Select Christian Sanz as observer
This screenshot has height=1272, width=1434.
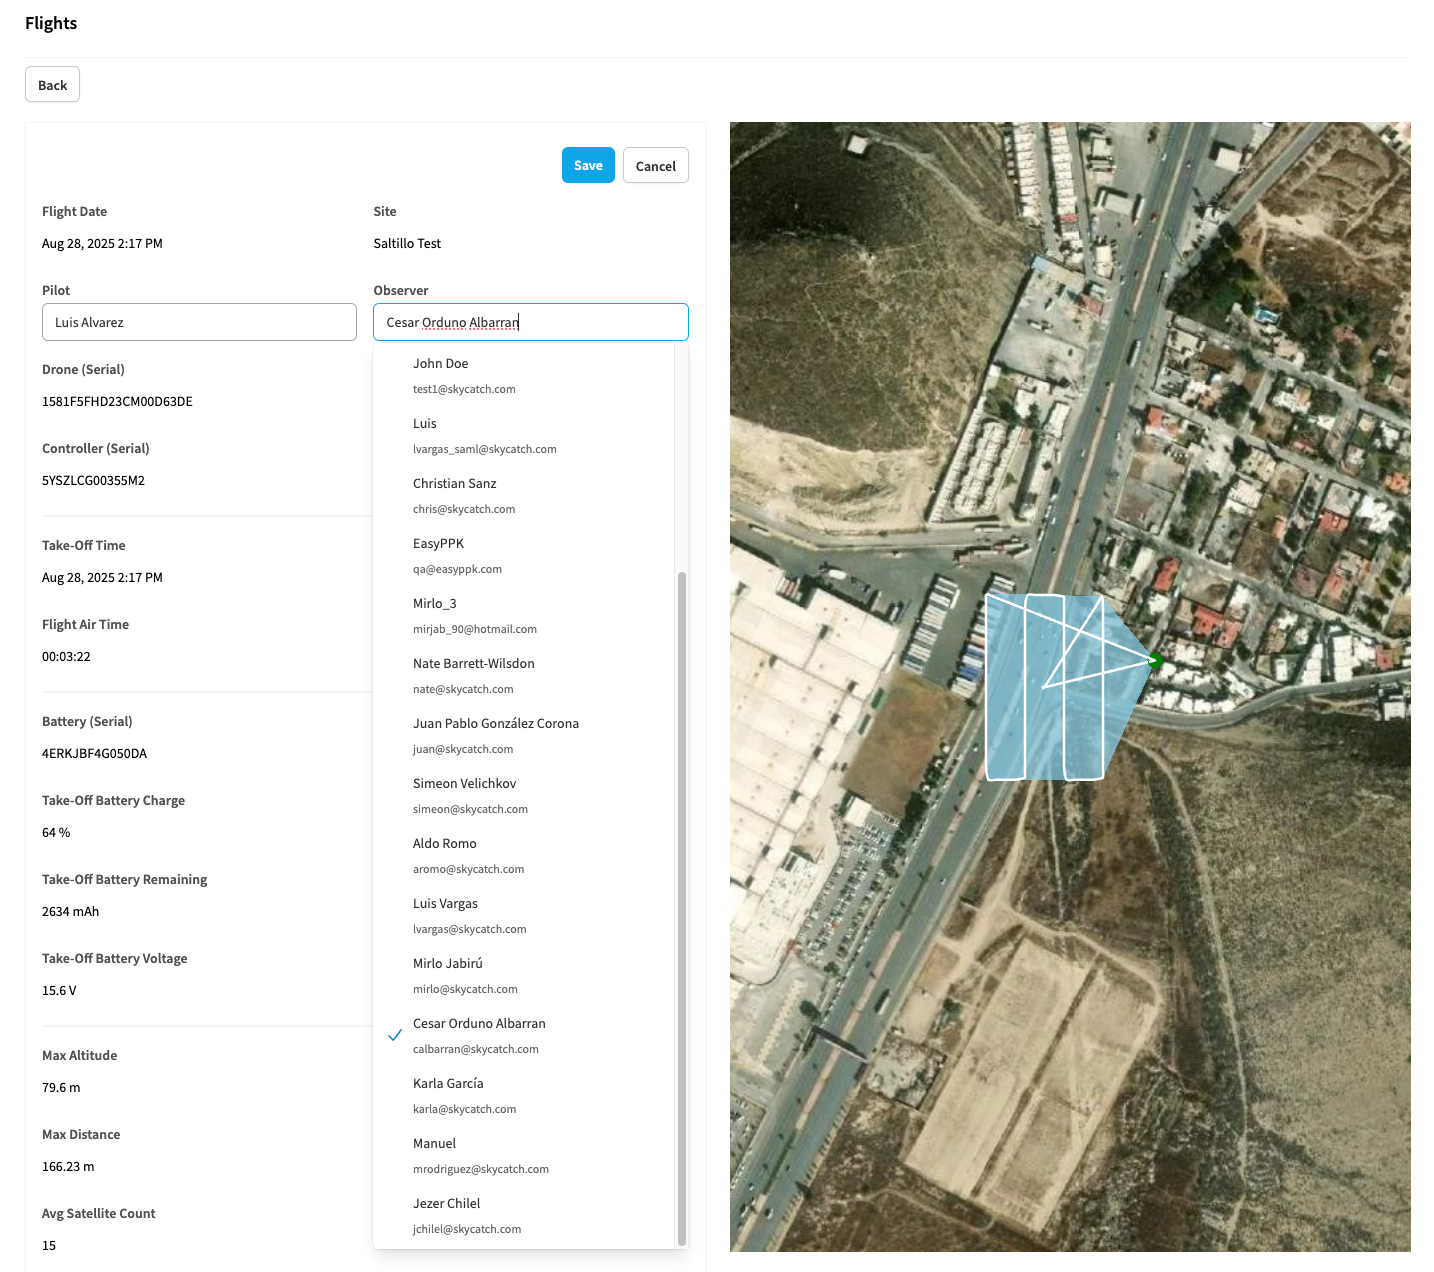pos(524,496)
